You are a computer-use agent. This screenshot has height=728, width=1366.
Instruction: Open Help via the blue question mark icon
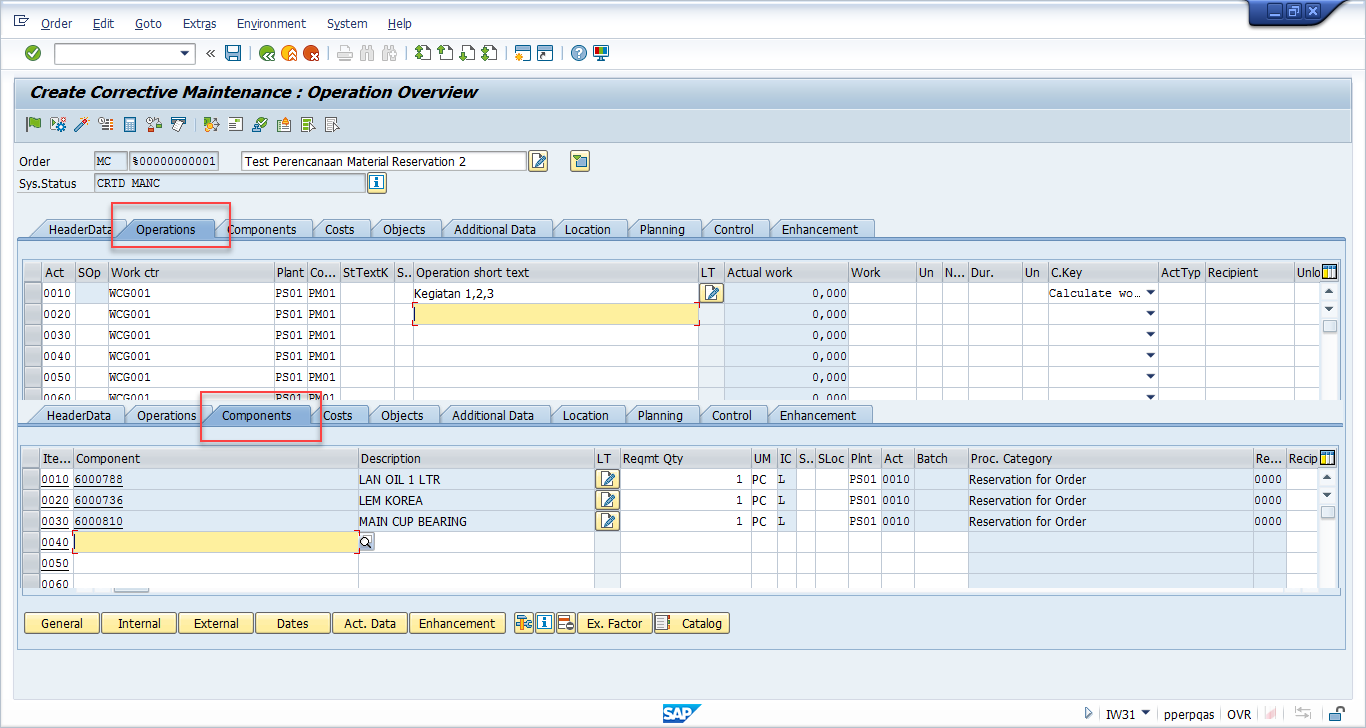point(578,53)
